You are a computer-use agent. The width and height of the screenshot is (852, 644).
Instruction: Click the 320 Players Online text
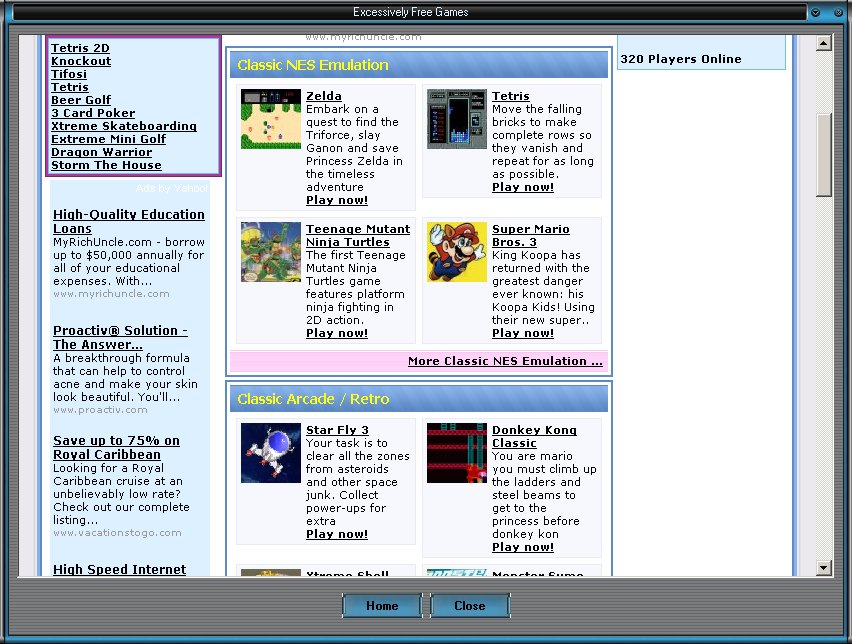click(x=681, y=59)
